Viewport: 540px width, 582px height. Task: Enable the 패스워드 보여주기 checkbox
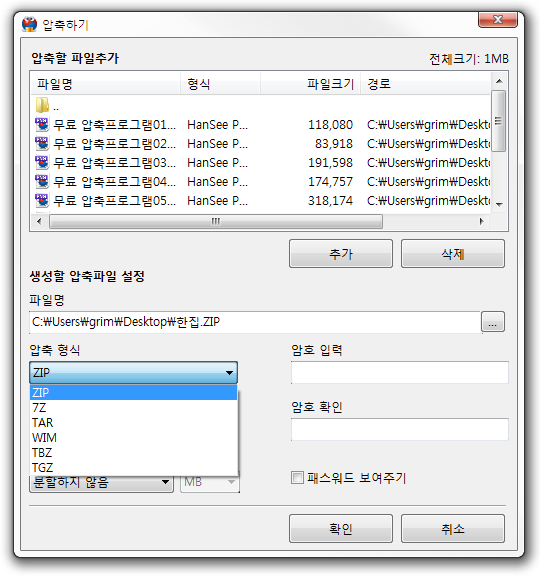[x=297, y=477]
